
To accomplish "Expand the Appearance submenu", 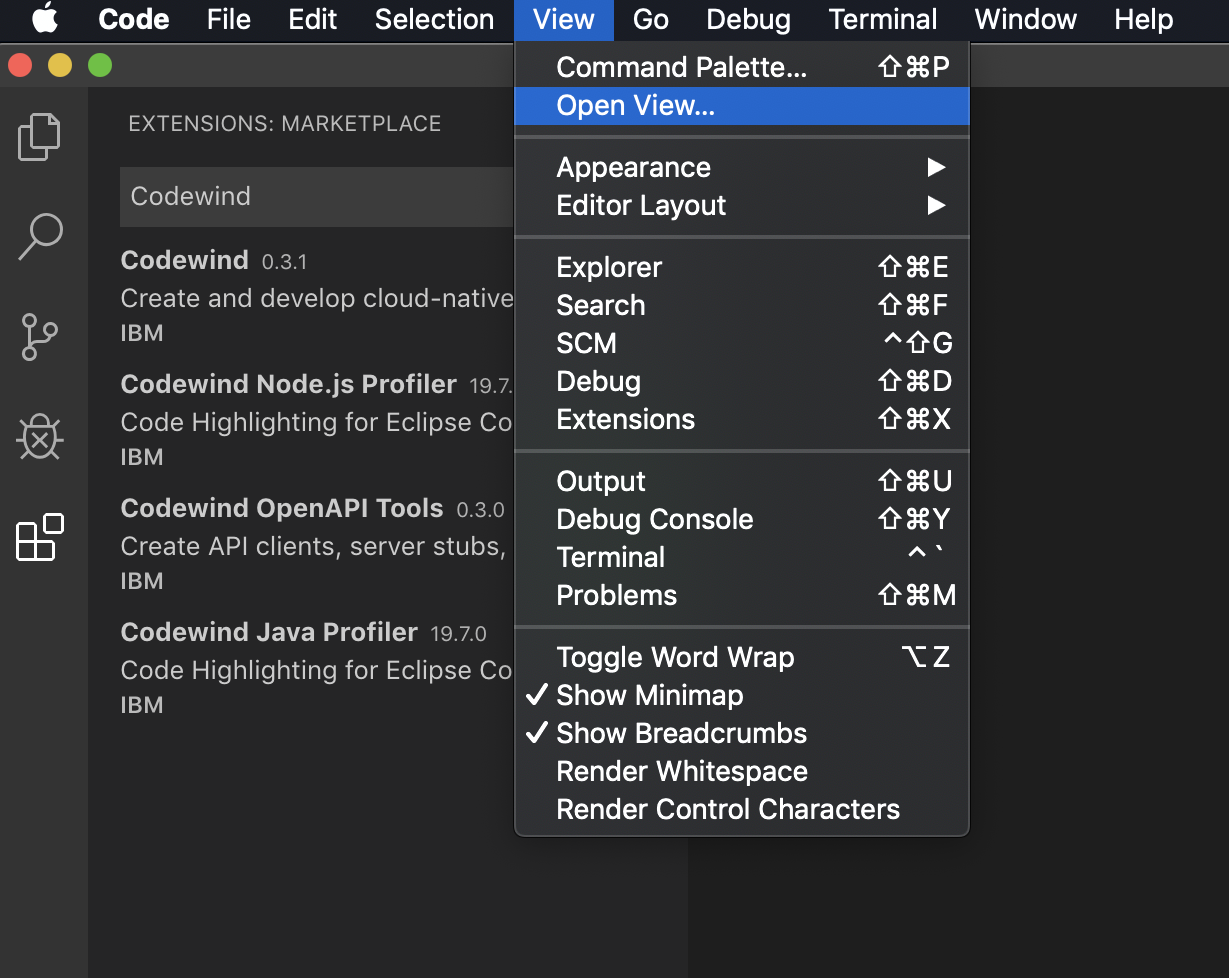I will (x=741, y=167).
